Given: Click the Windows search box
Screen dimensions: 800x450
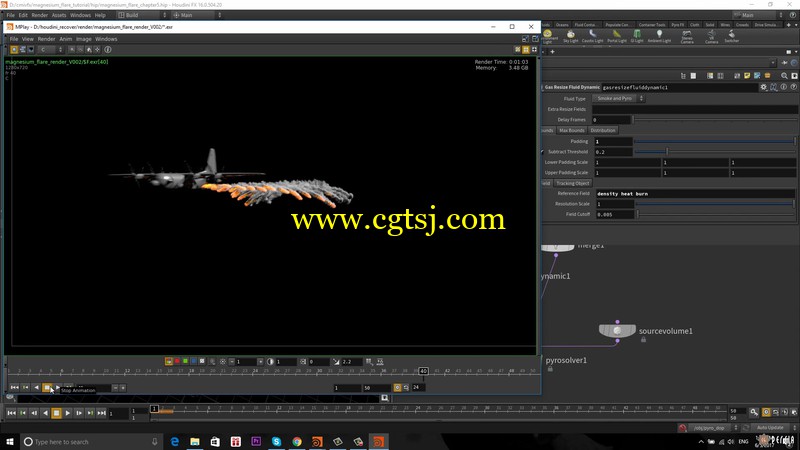Looking at the screenshot, I should coord(90,441).
